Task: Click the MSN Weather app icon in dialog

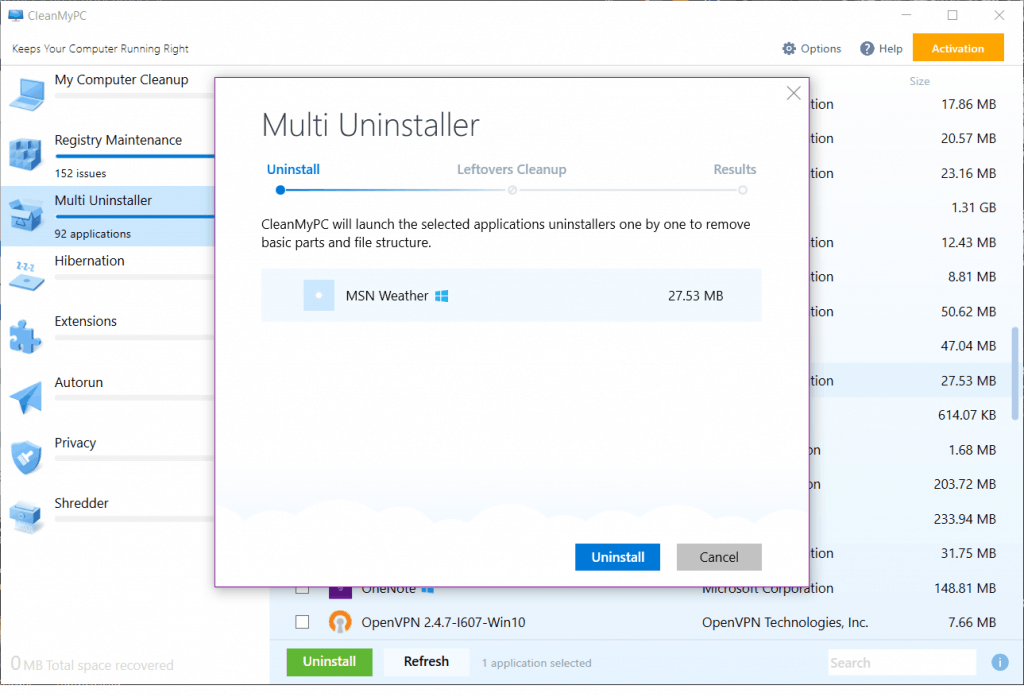Action: 319,295
